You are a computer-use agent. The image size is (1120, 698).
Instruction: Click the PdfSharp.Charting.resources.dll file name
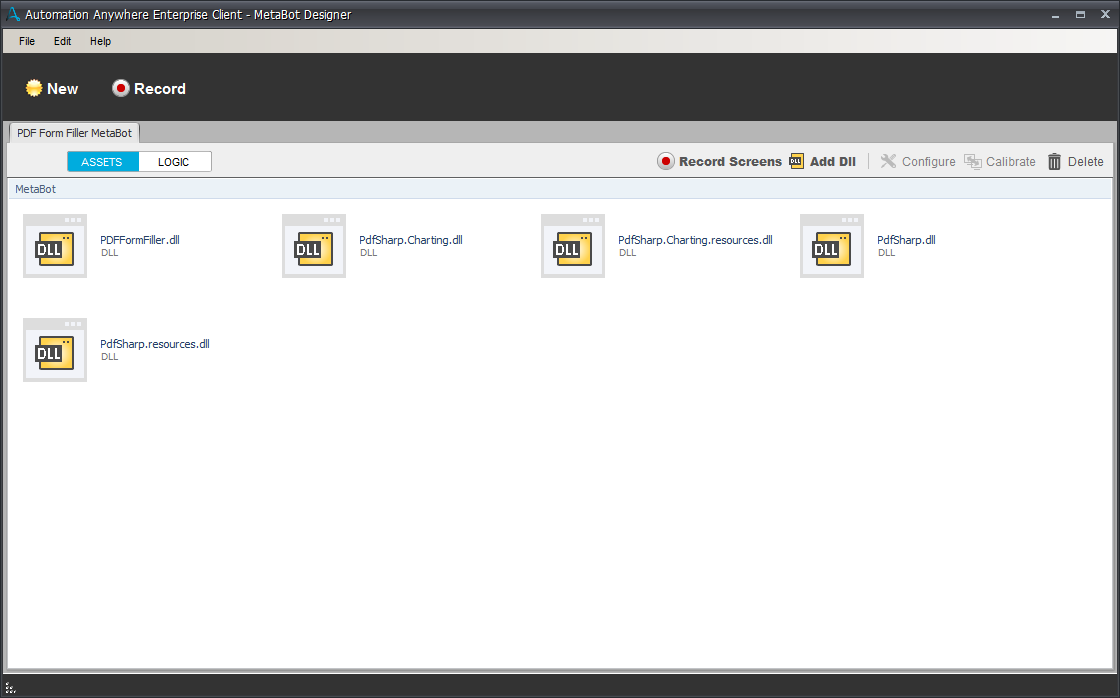click(695, 240)
